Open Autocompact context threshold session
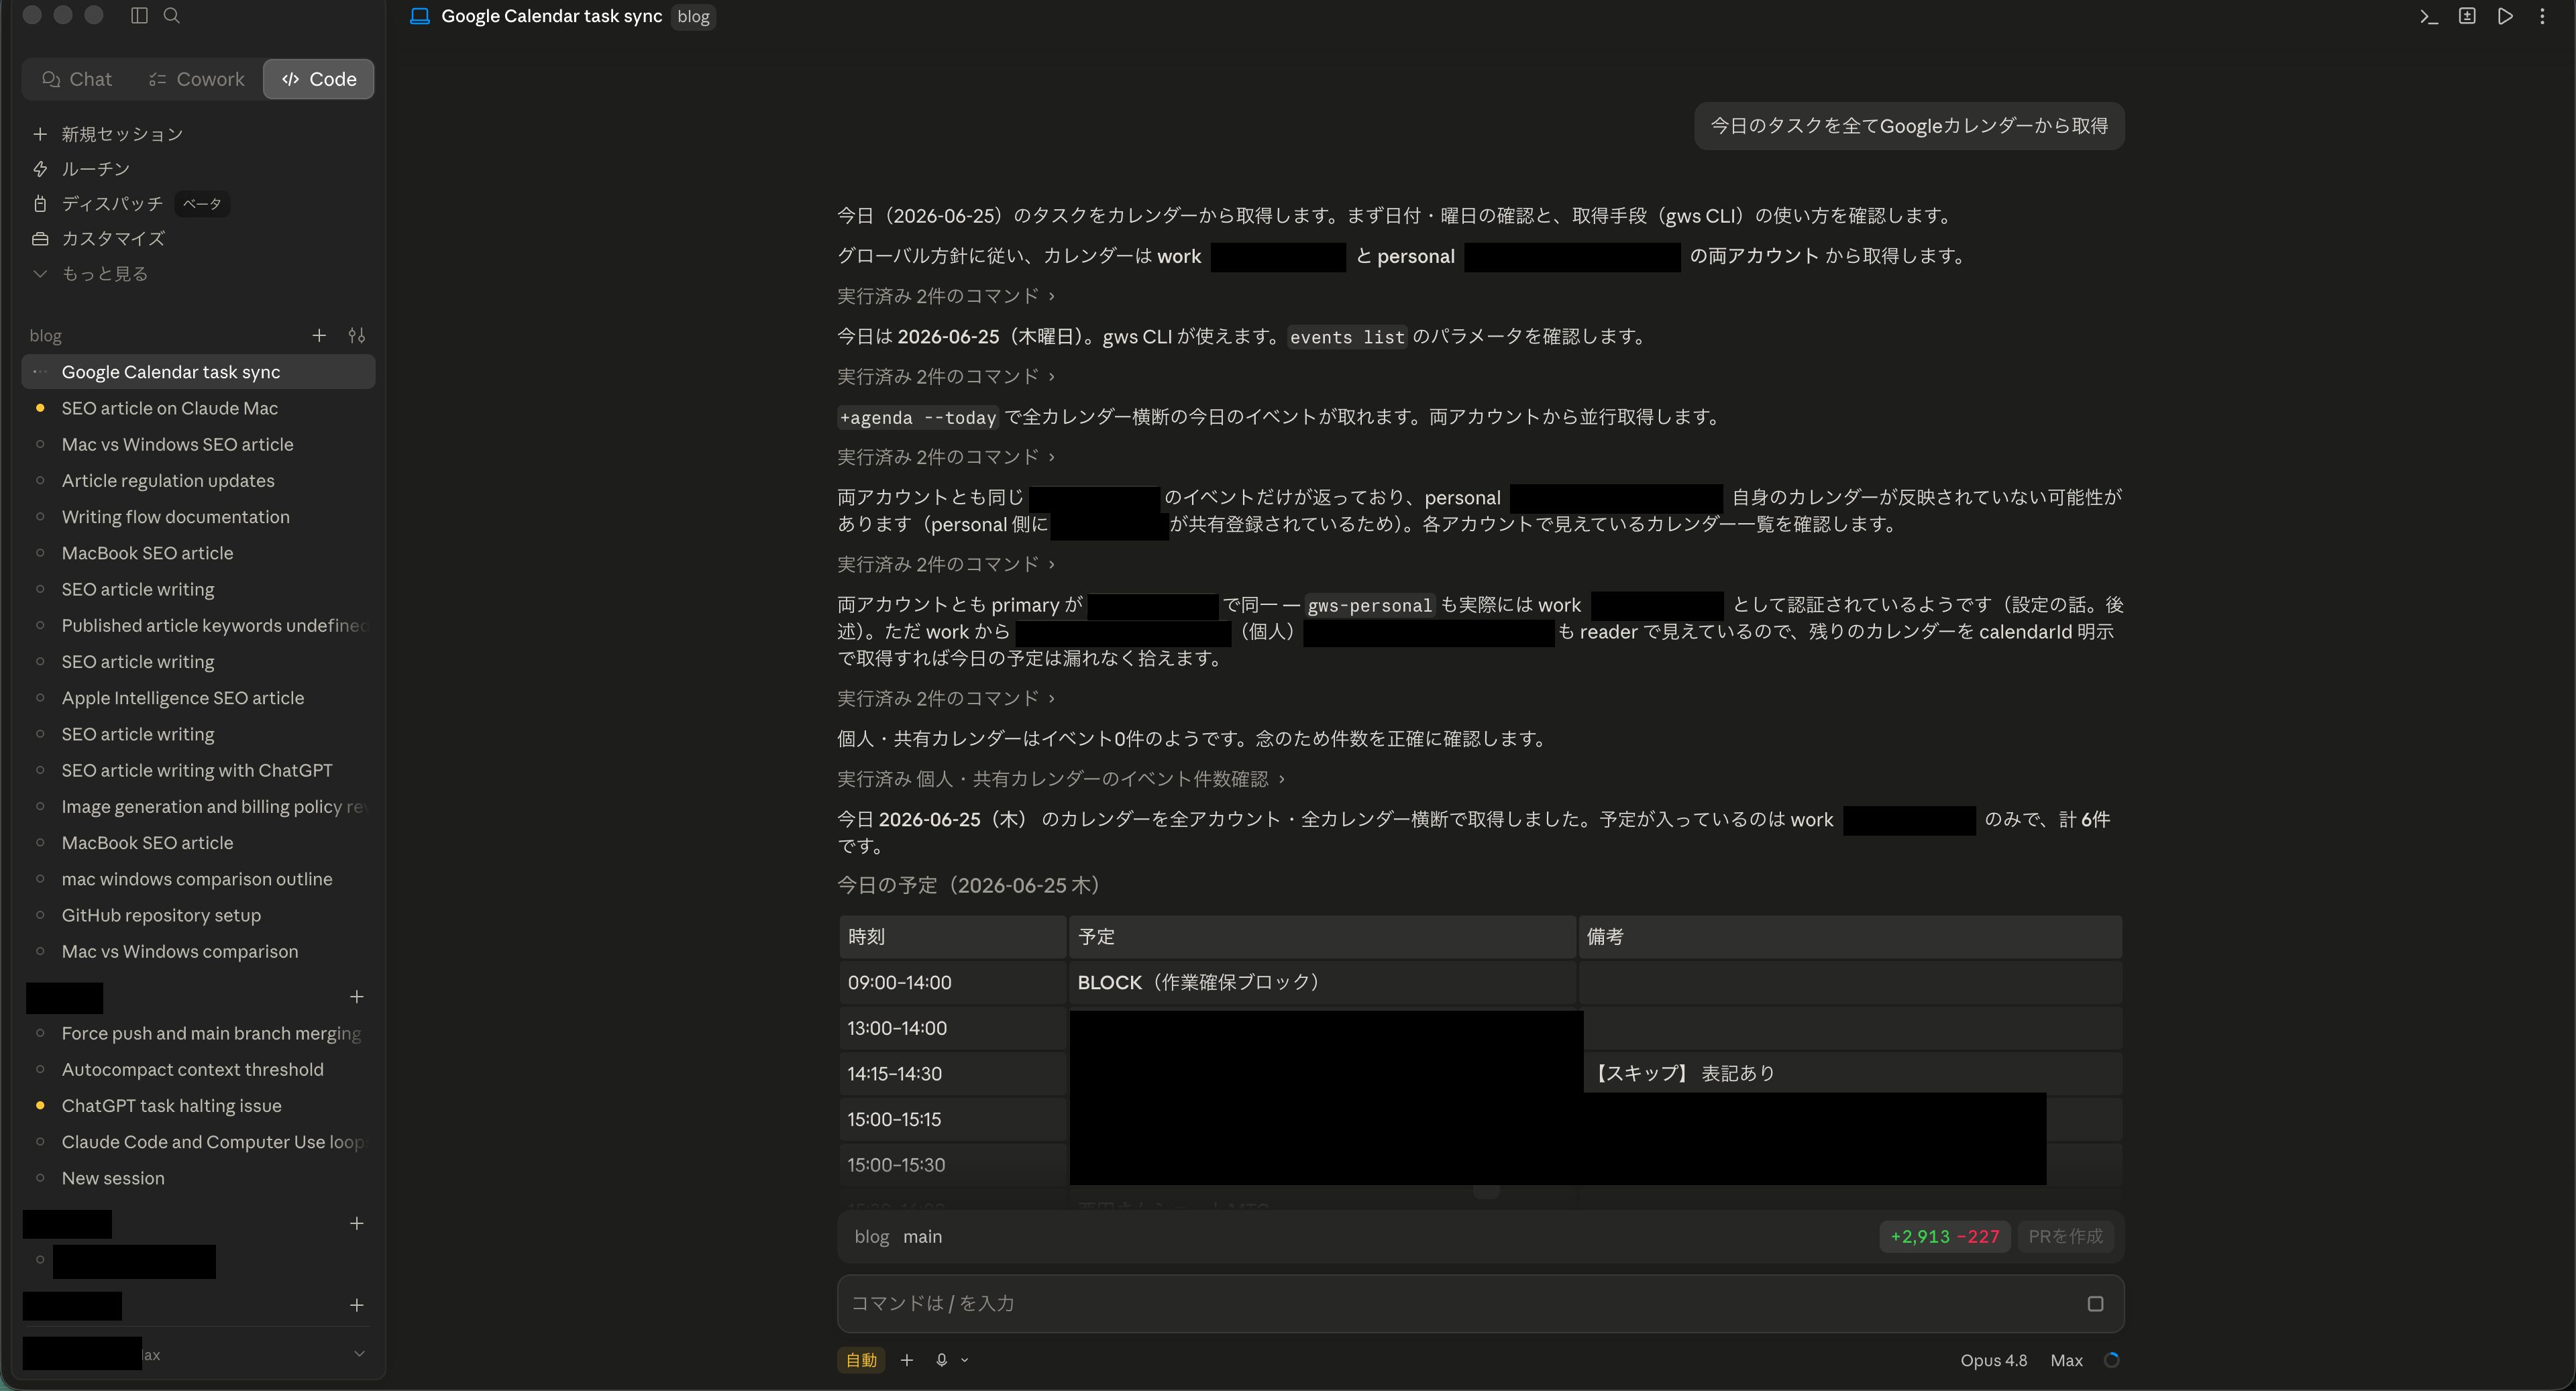 (x=199, y=1070)
